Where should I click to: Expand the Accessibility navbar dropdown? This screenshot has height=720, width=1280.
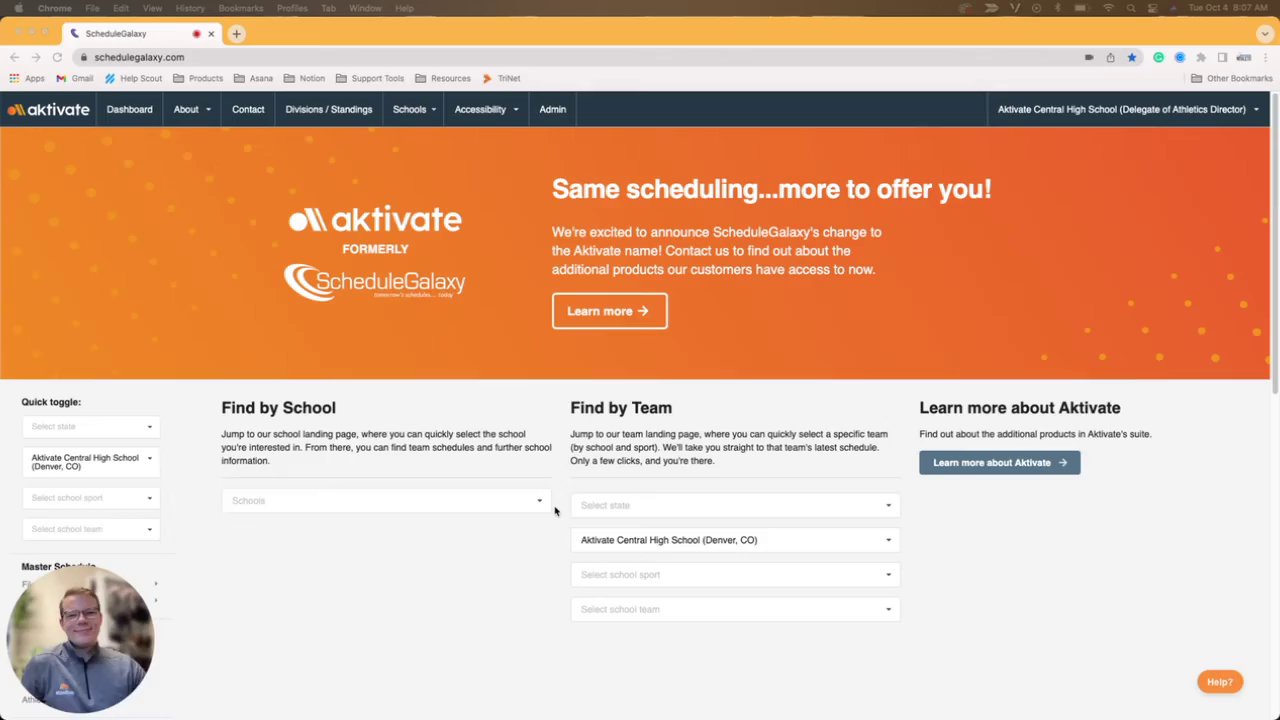coord(486,109)
